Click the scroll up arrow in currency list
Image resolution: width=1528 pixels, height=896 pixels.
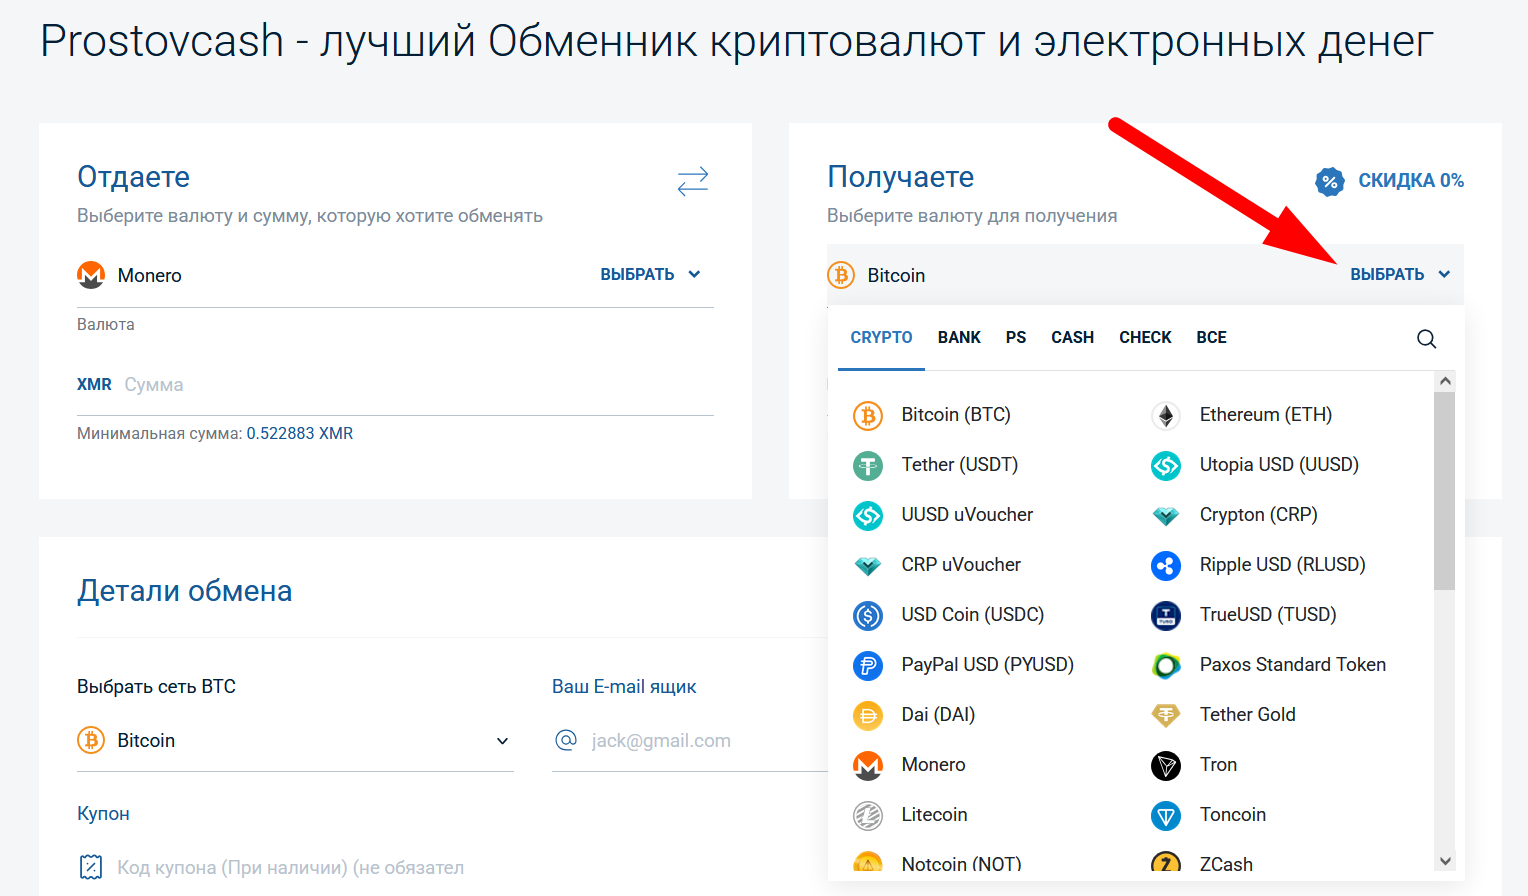[x=1444, y=381]
